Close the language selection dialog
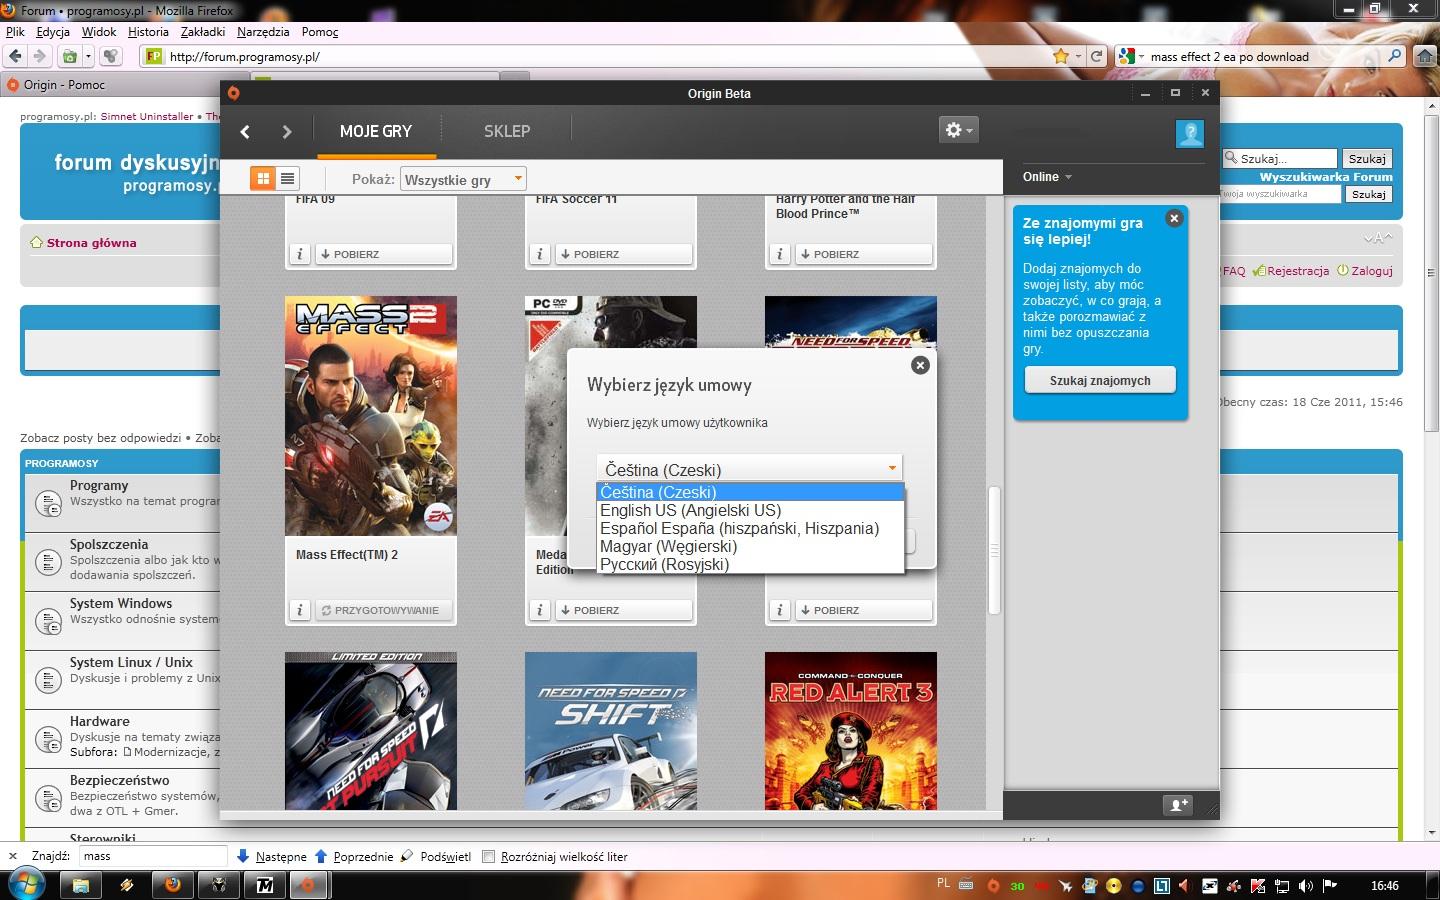Image resolution: width=1440 pixels, height=900 pixels. click(920, 365)
